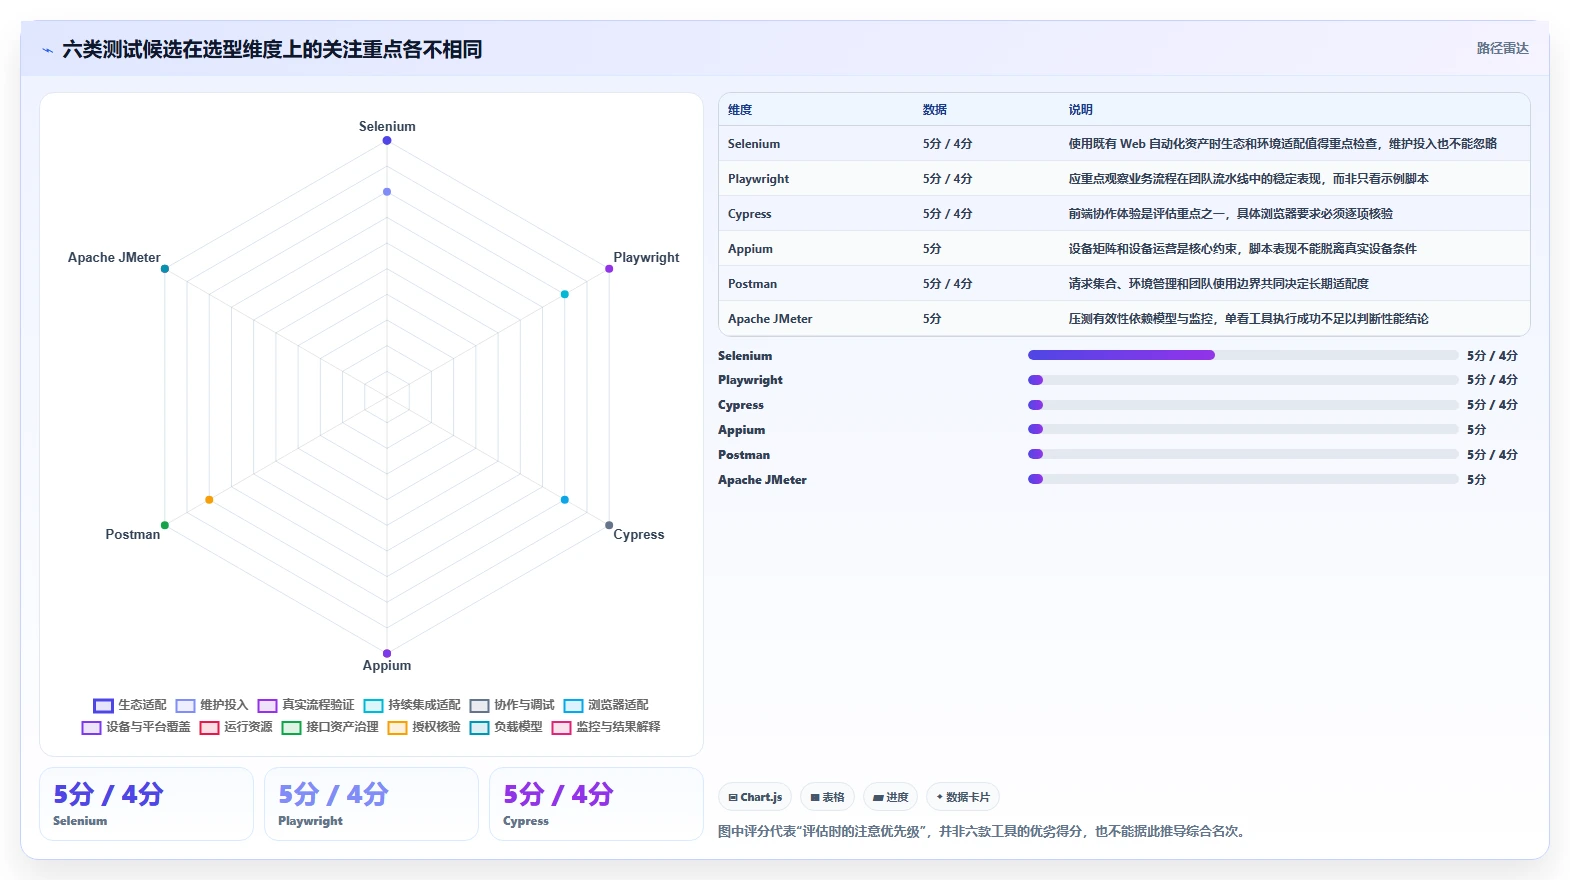Toggle 授权核验 legend item
1570x880 pixels.
click(x=424, y=727)
